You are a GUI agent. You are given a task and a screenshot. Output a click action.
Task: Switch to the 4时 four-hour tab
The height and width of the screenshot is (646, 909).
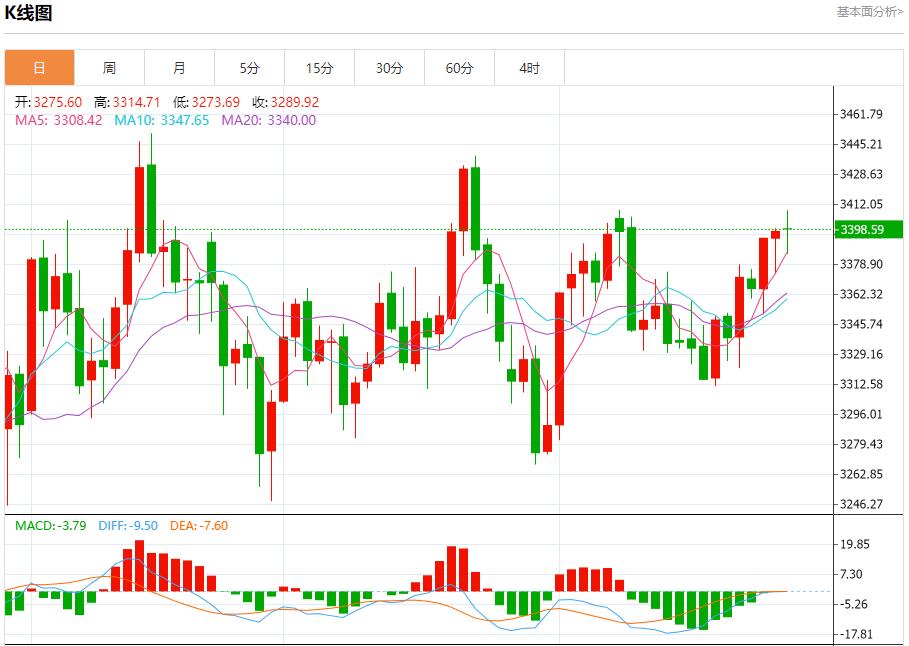pyautogui.click(x=529, y=68)
